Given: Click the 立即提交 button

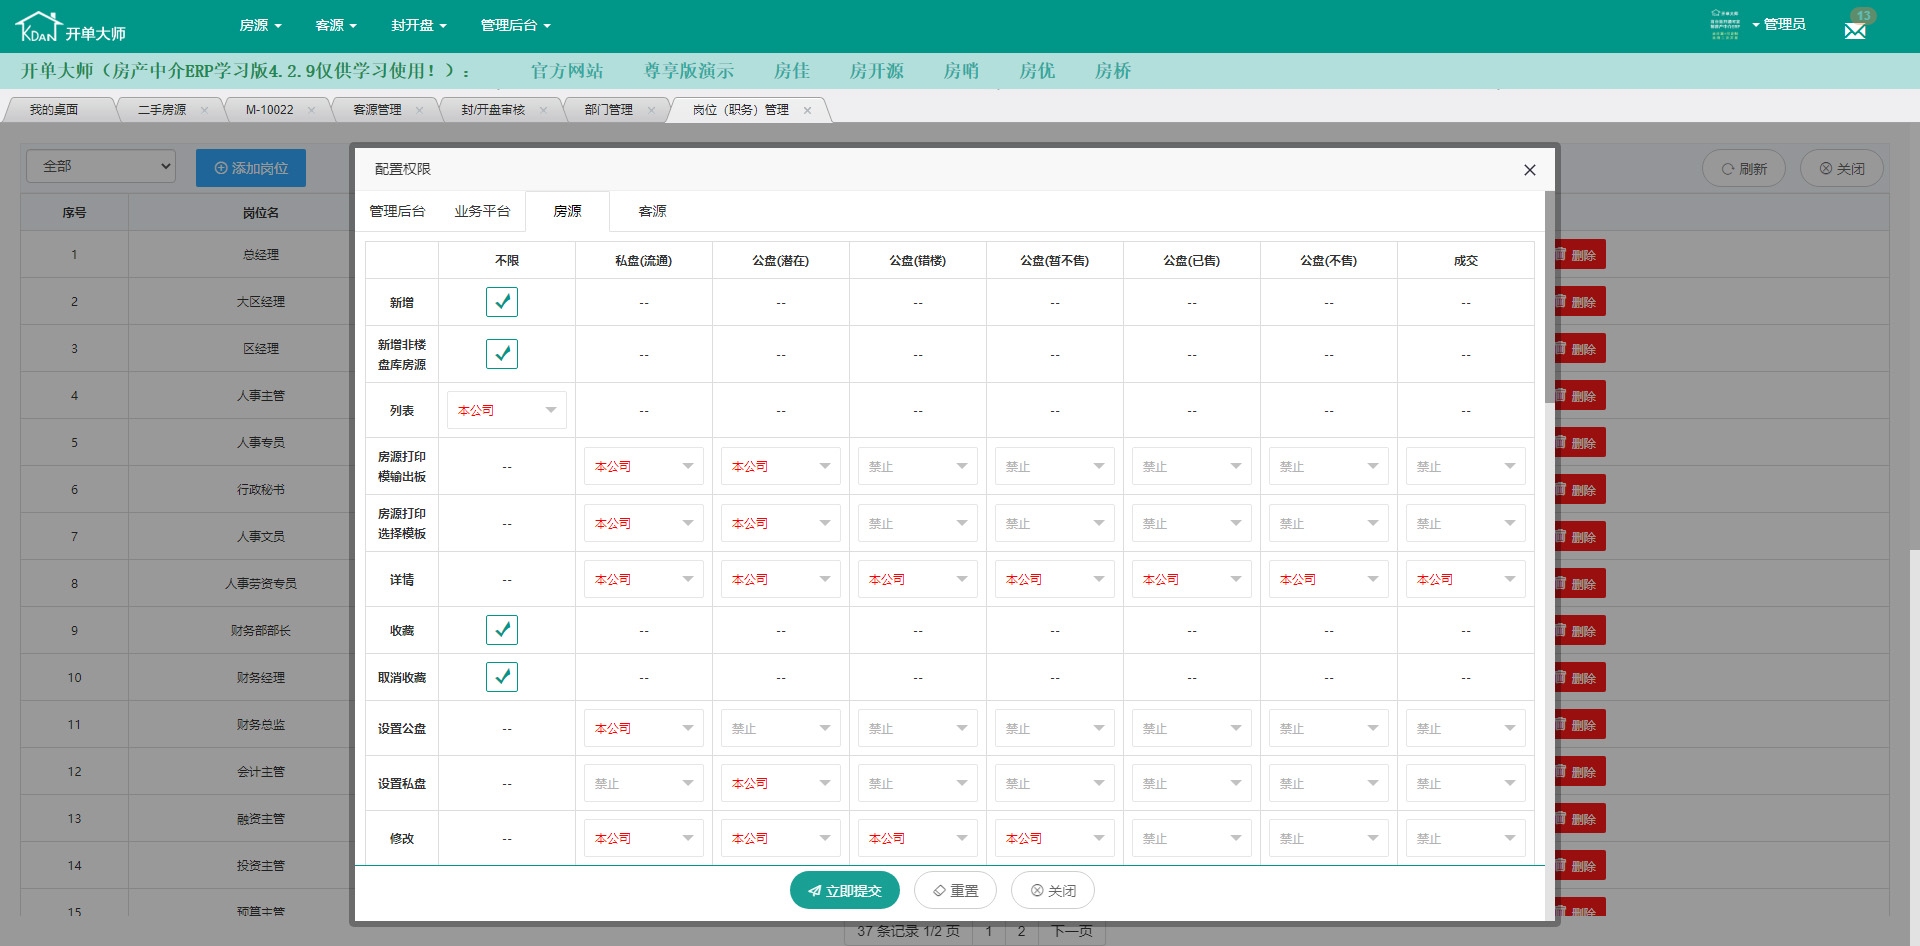Looking at the screenshot, I should click(x=845, y=890).
